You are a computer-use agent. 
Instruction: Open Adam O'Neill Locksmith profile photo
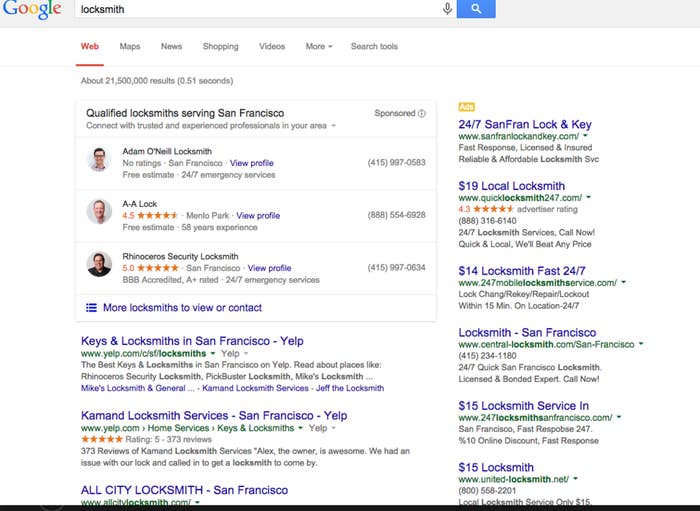point(99,159)
